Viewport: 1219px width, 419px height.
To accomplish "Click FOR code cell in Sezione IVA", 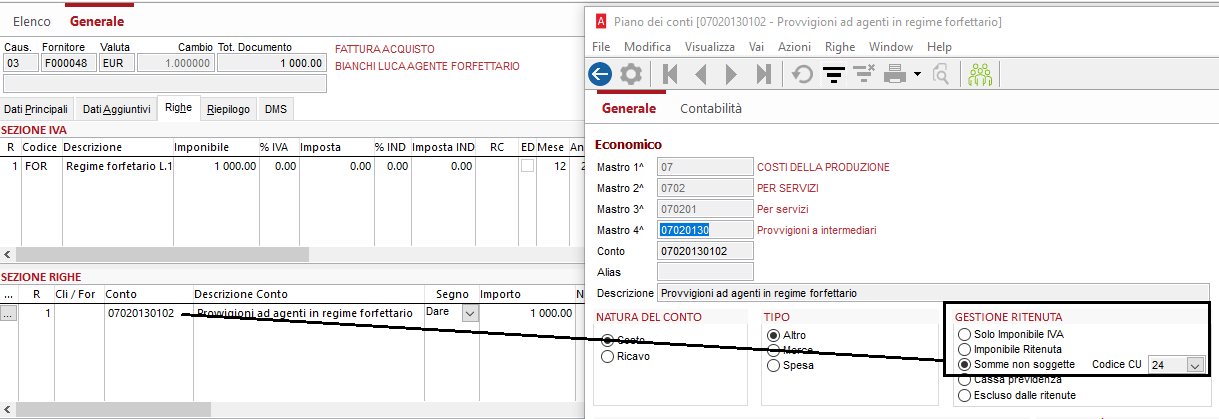I will click(40, 166).
